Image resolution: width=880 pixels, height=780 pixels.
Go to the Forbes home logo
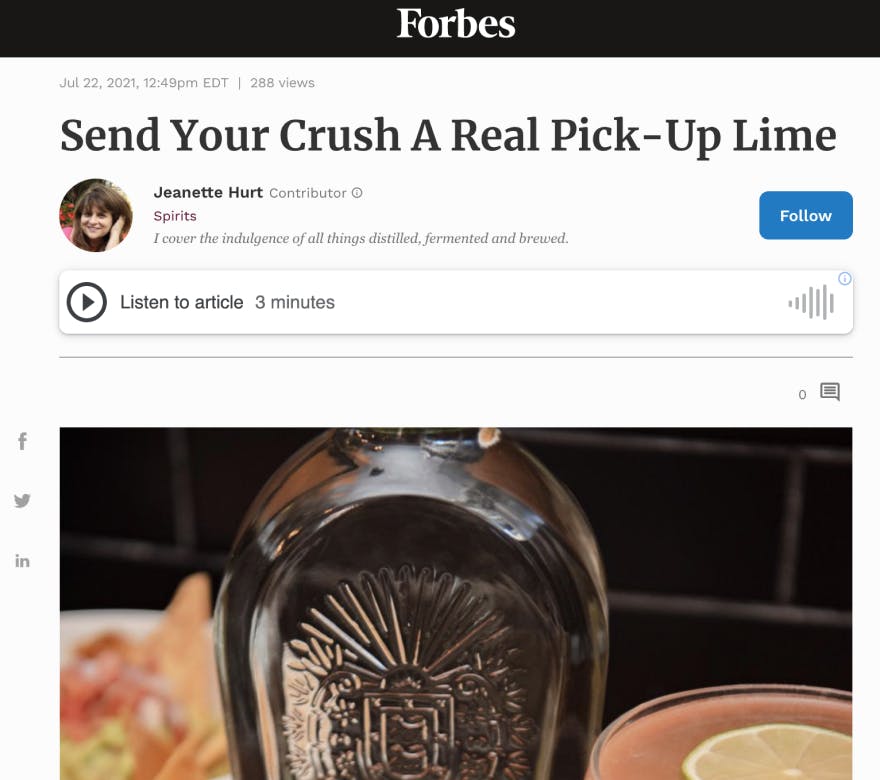click(456, 24)
